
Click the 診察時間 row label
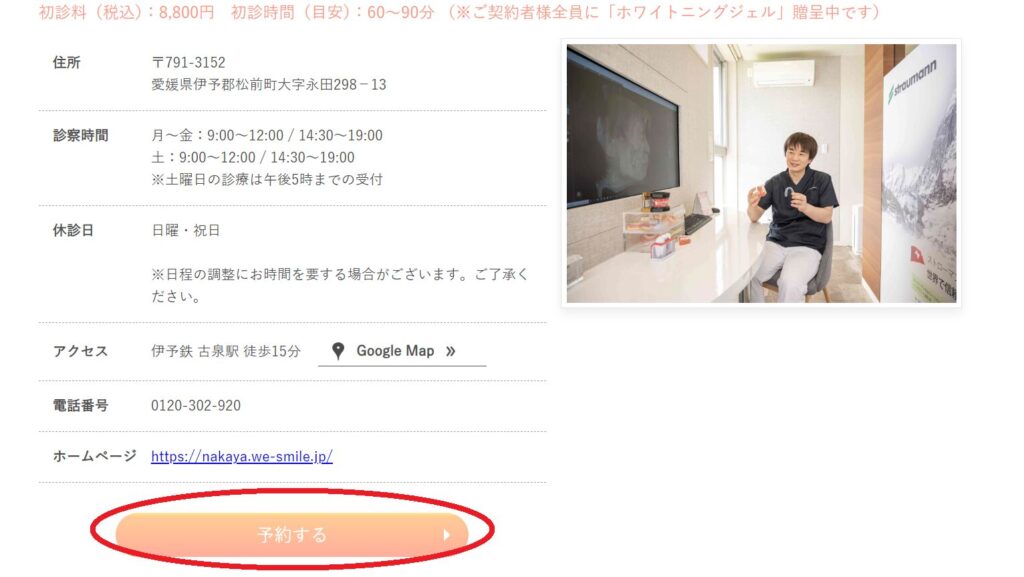[x=80, y=135]
